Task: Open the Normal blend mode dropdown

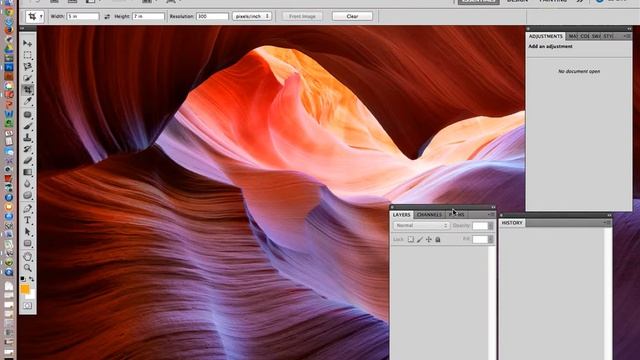Action: [x=421, y=225]
